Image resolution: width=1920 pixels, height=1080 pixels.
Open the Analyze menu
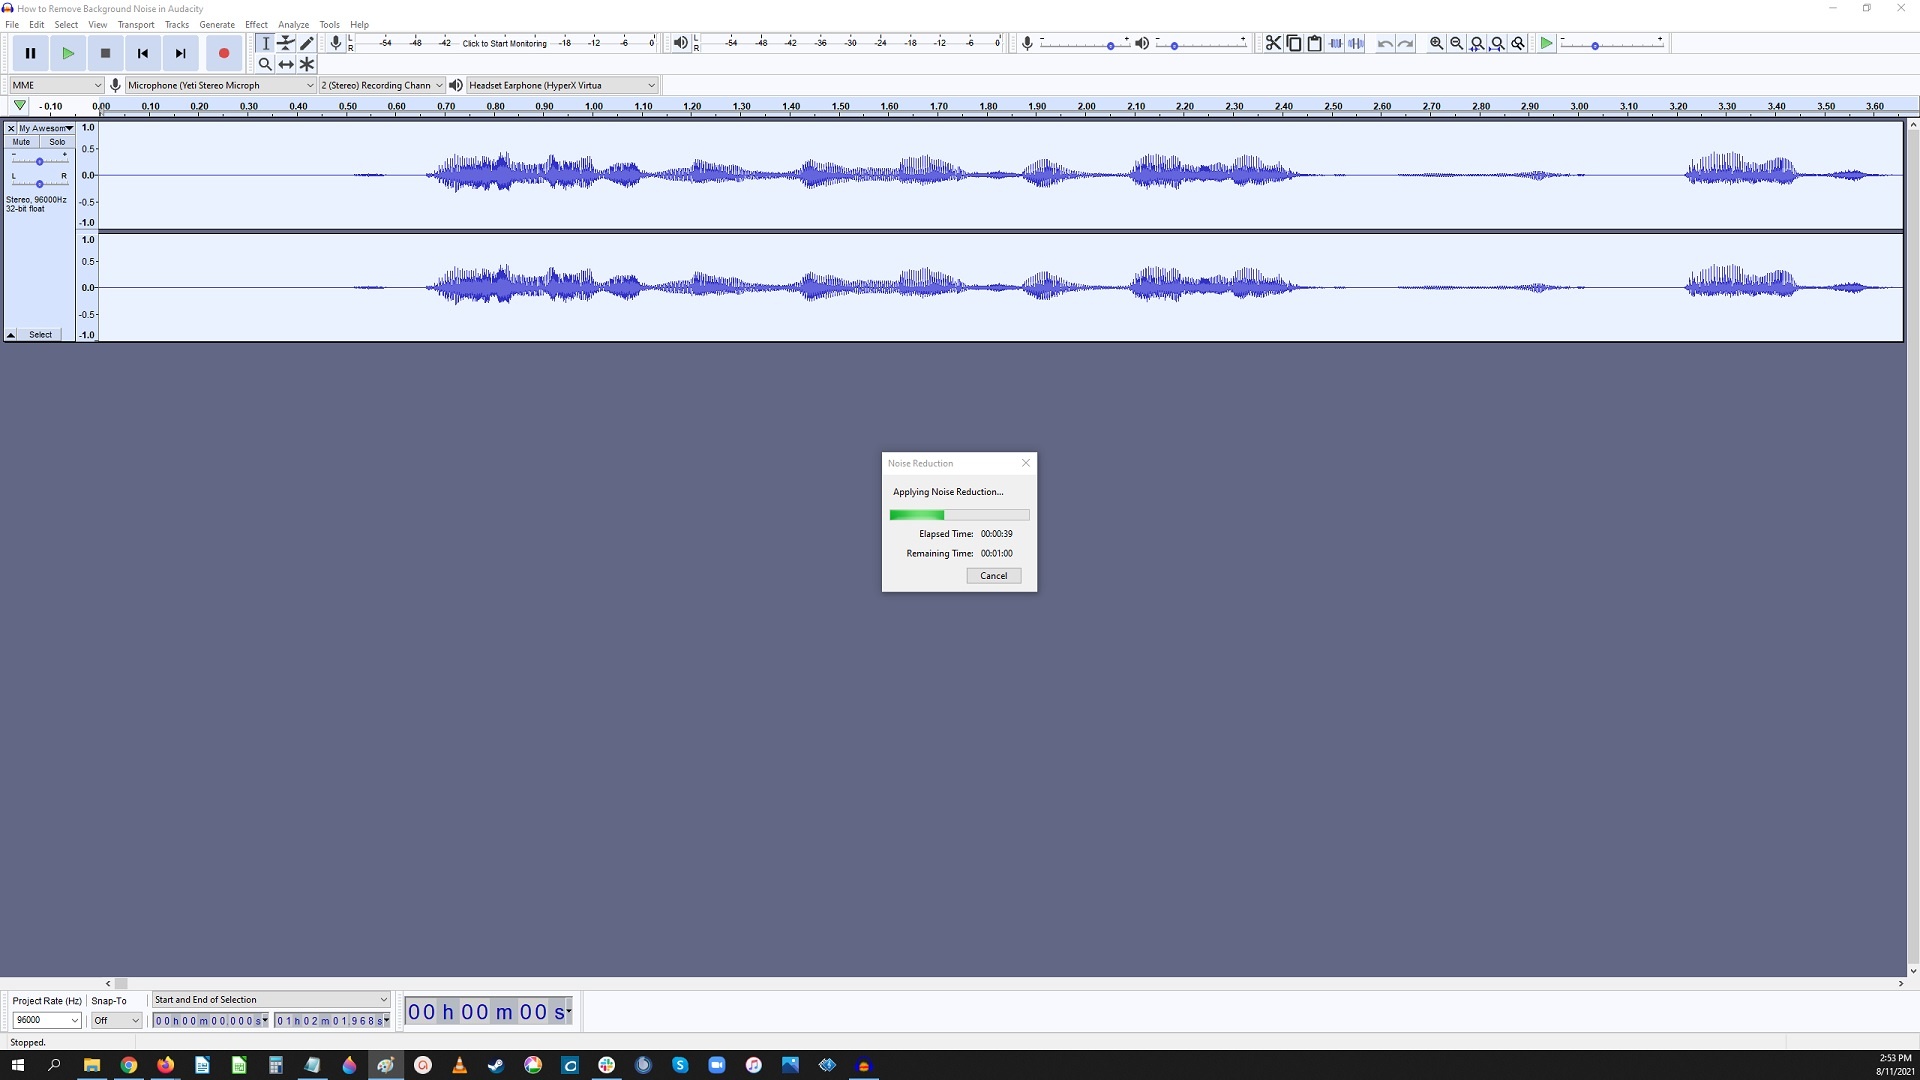293,24
